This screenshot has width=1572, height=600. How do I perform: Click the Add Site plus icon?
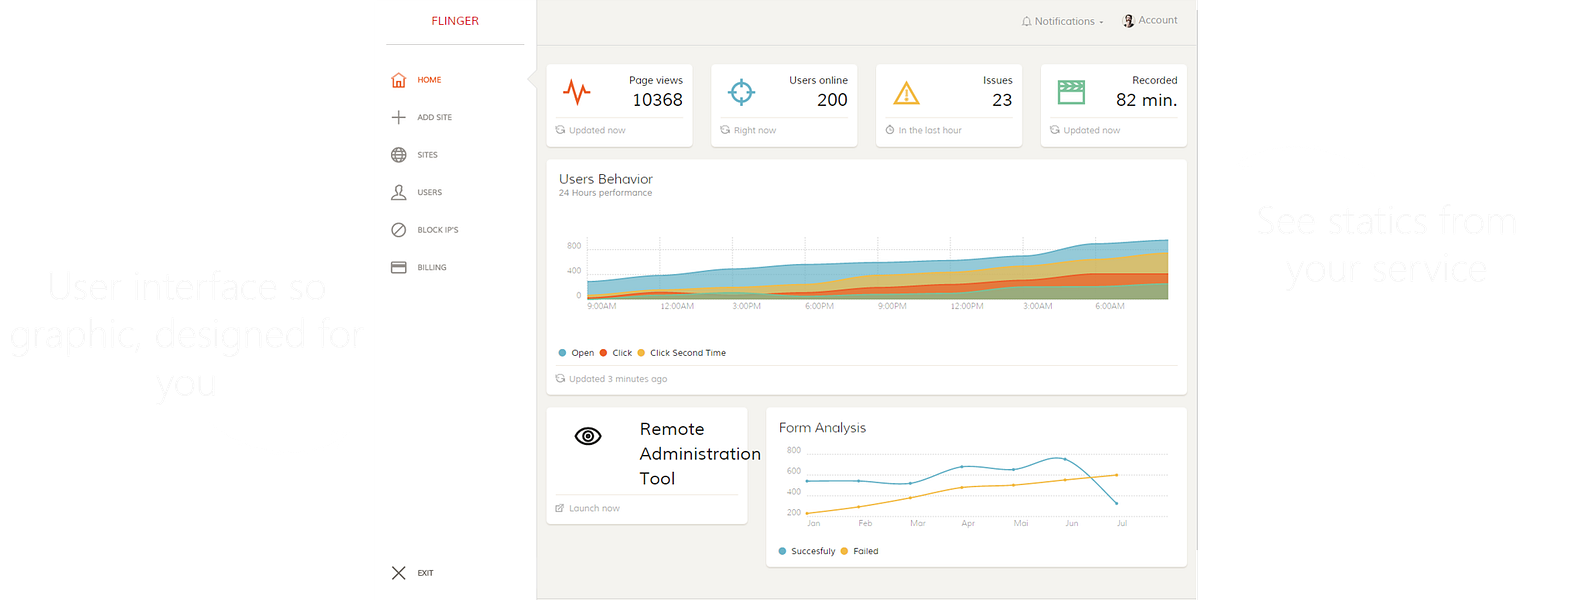(398, 117)
